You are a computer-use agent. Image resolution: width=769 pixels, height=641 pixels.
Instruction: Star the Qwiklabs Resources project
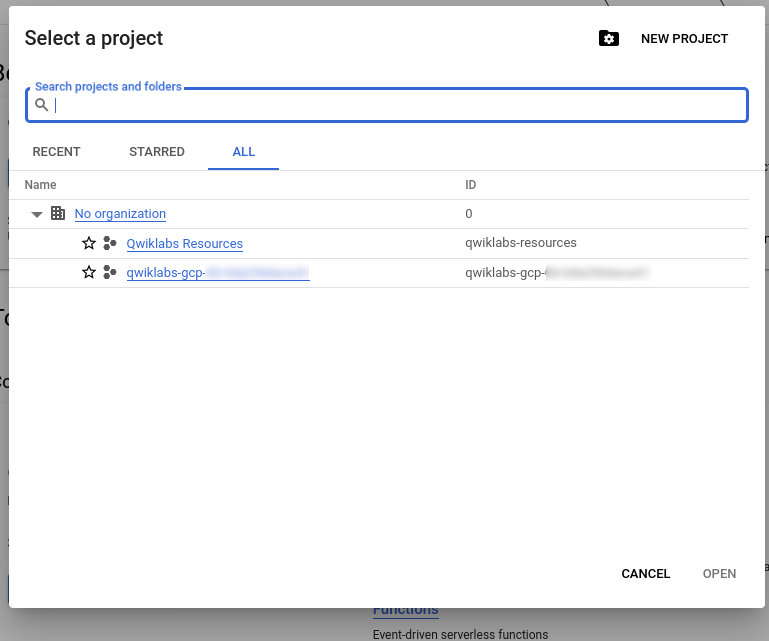[89, 243]
